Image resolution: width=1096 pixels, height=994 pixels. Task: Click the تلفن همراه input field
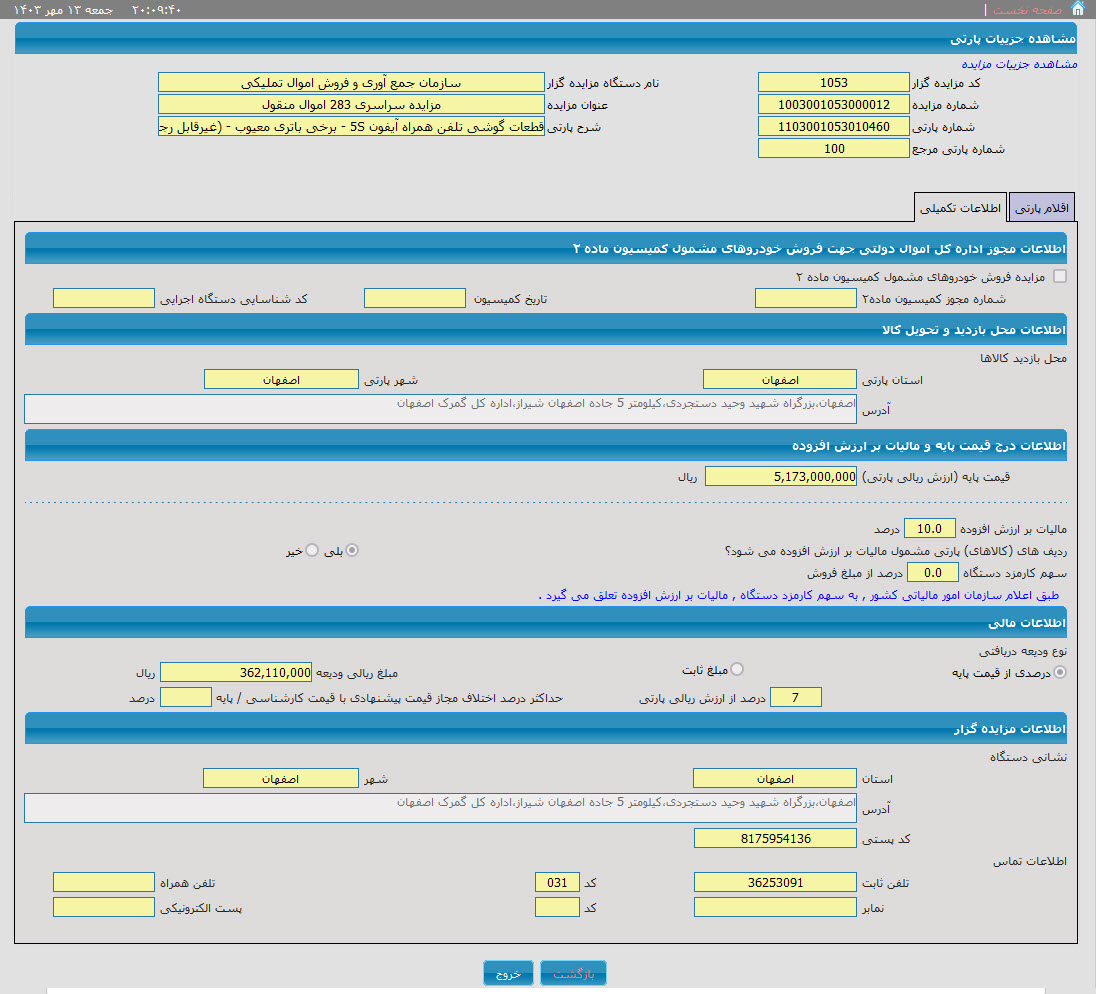(103, 882)
